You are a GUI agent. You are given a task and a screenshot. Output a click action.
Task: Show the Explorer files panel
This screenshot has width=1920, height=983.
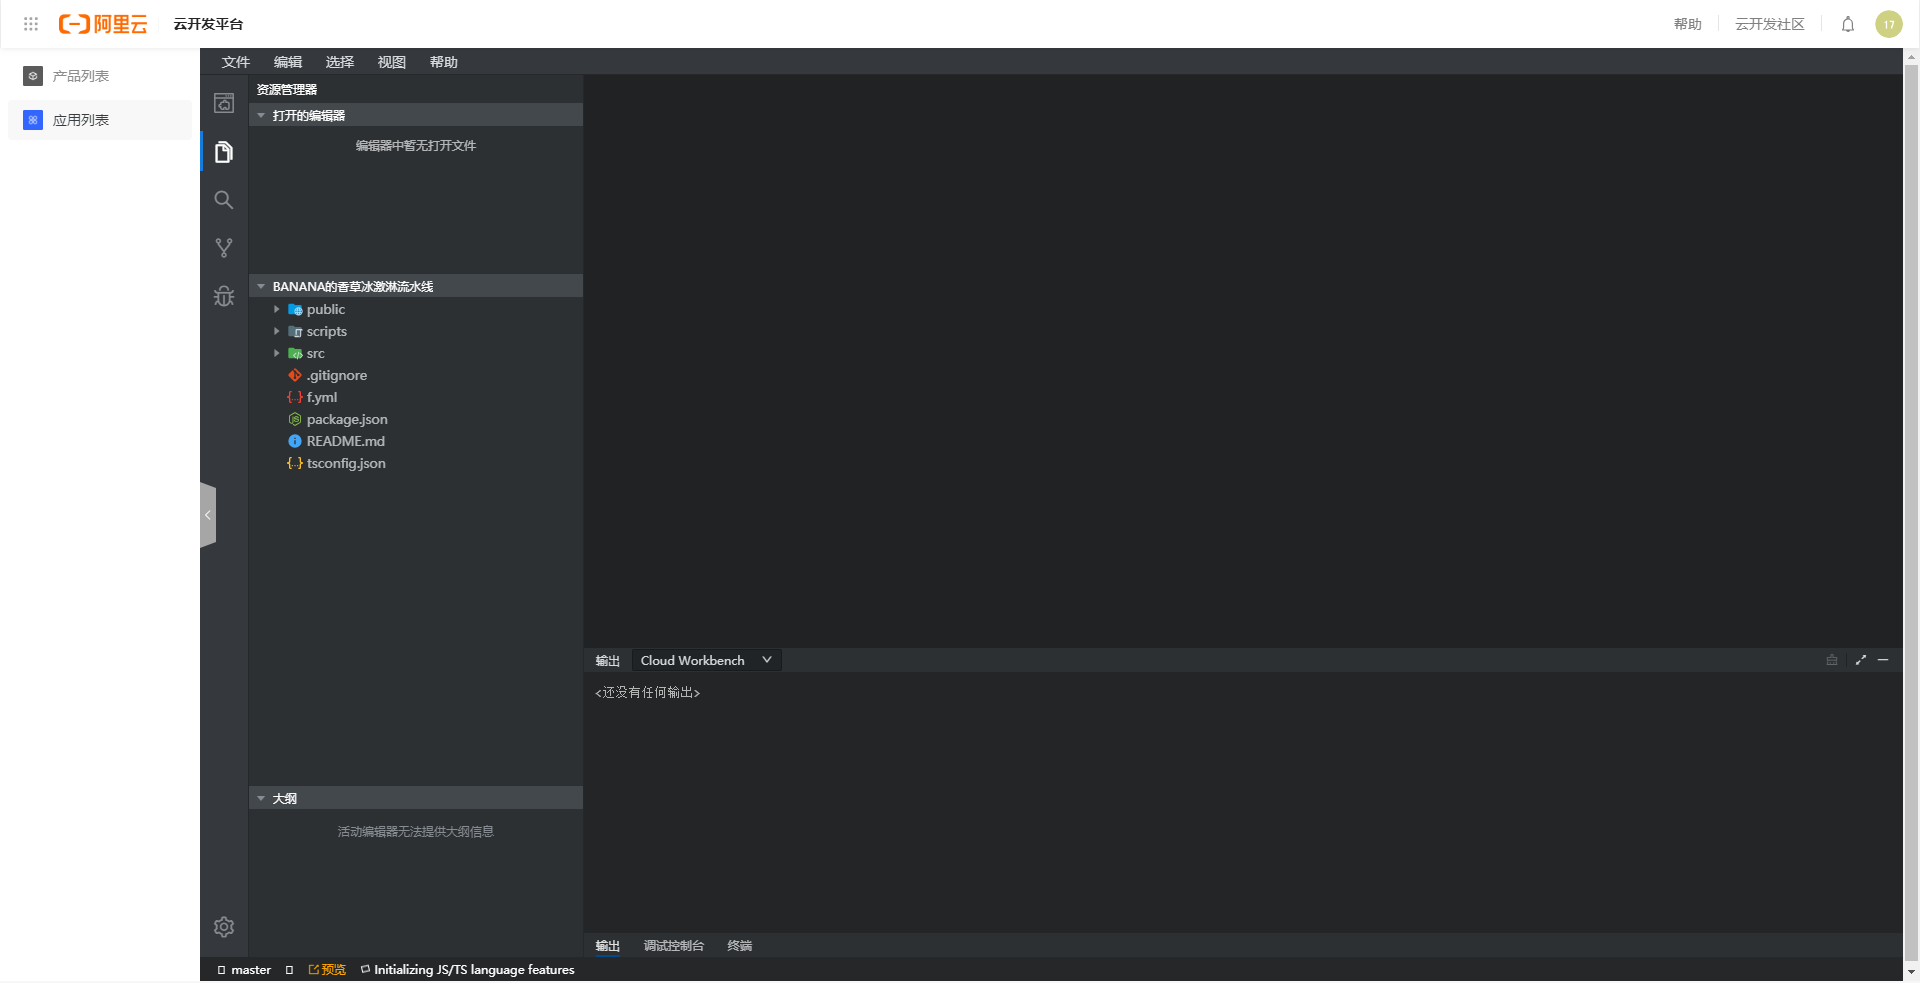pos(224,152)
